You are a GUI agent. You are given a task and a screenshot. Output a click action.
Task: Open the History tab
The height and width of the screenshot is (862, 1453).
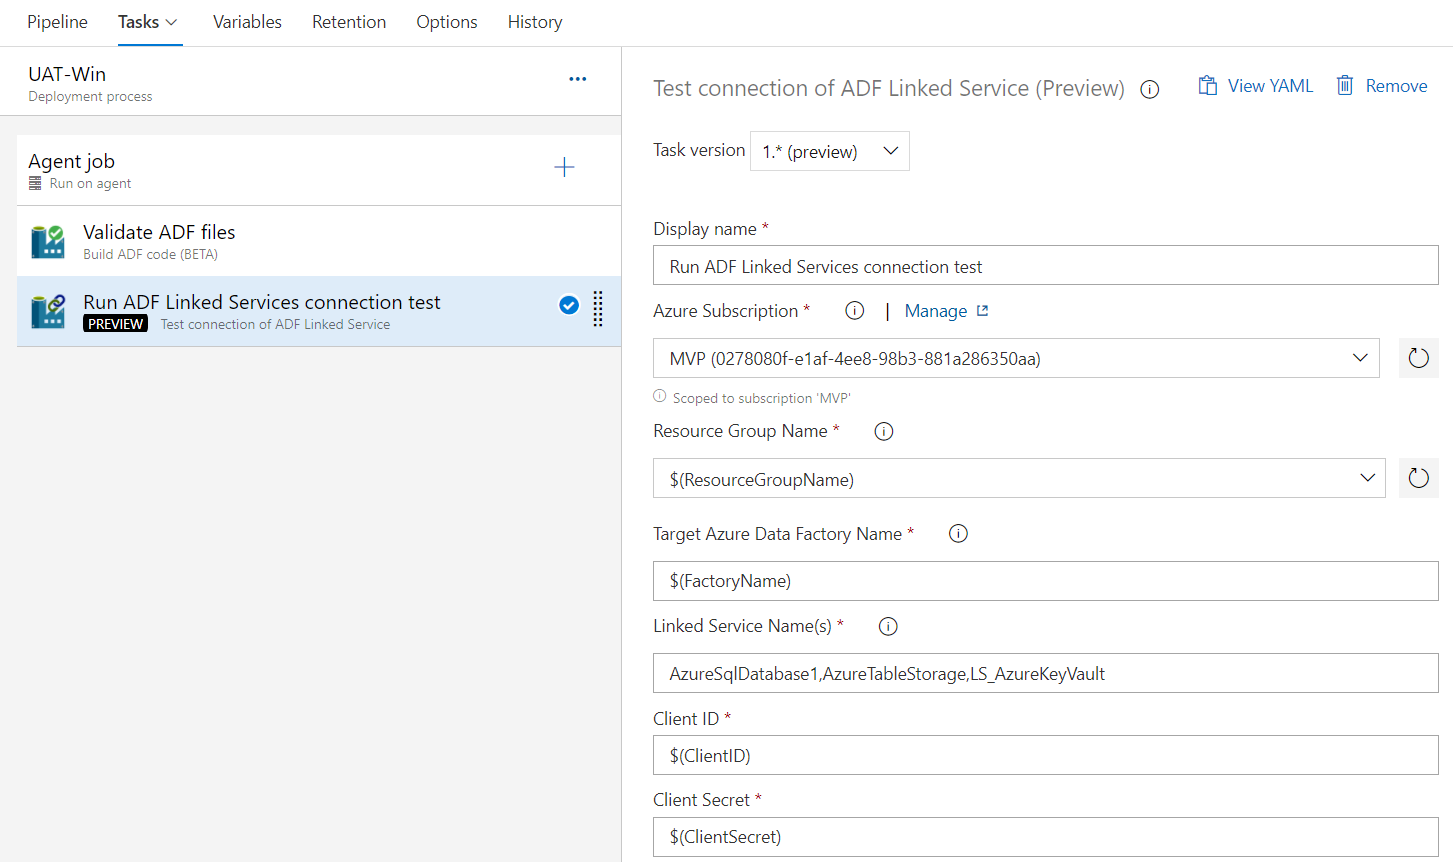click(x=534, y=21)
